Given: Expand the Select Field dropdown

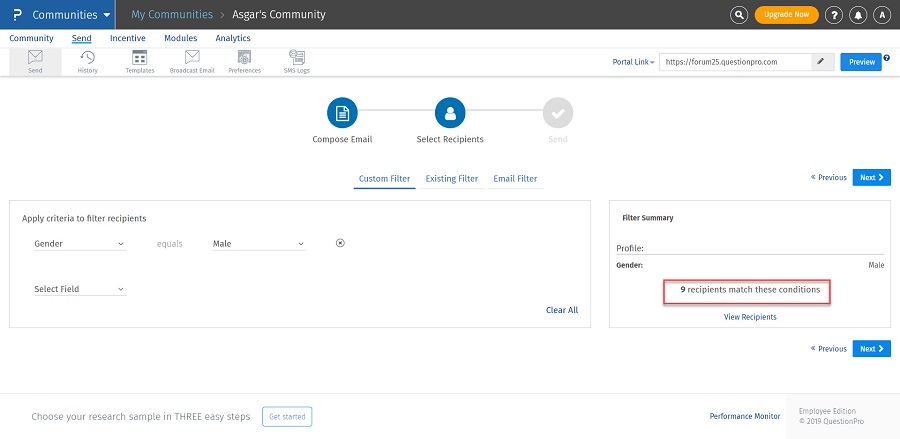Looking at the screenshot, I should click(79, 289).
